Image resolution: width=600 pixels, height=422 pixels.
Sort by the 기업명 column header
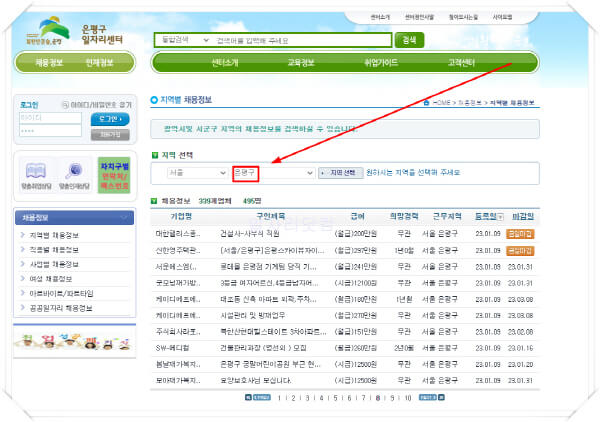pos(181,217)
